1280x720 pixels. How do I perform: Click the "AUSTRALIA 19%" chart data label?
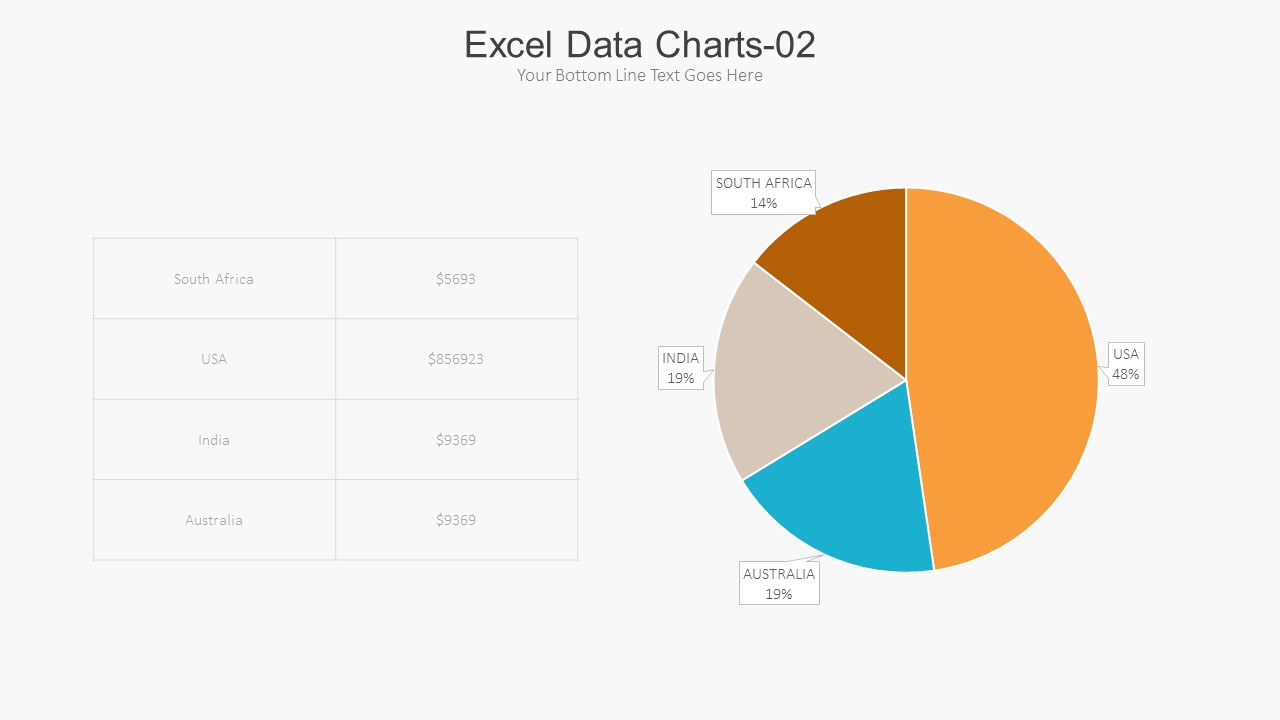pyautogui.click(x=779, y=584)
